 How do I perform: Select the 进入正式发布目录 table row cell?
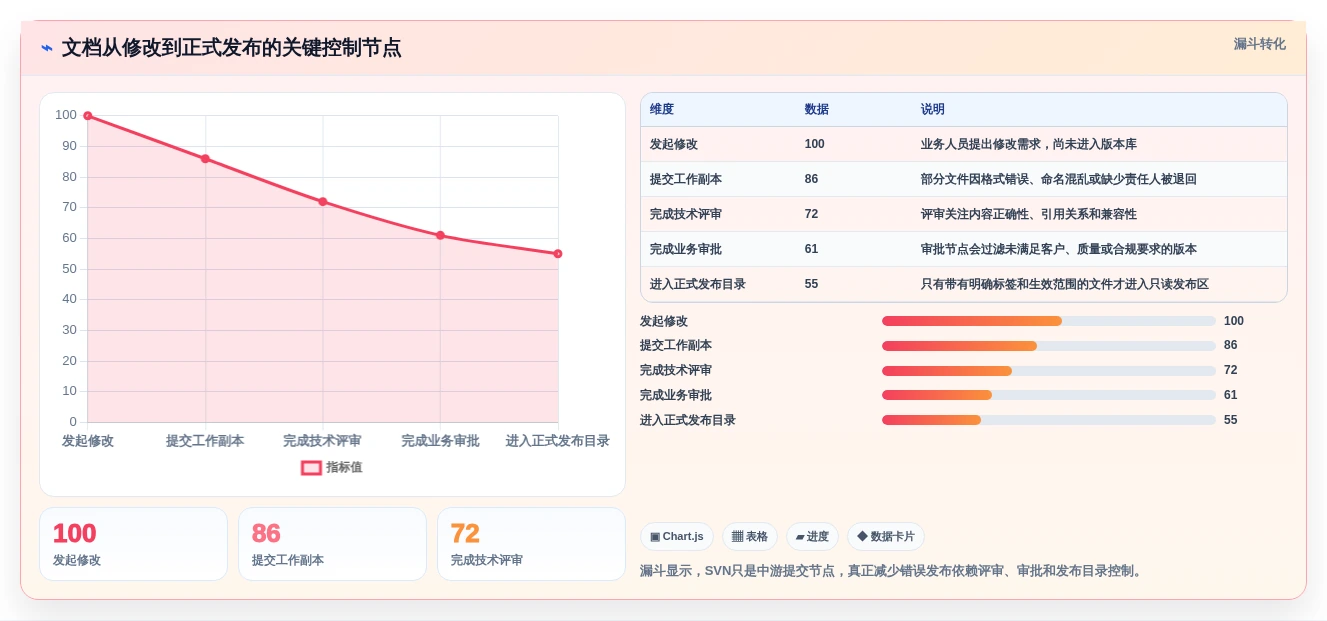pyautogui.click(x=698, y=284)
